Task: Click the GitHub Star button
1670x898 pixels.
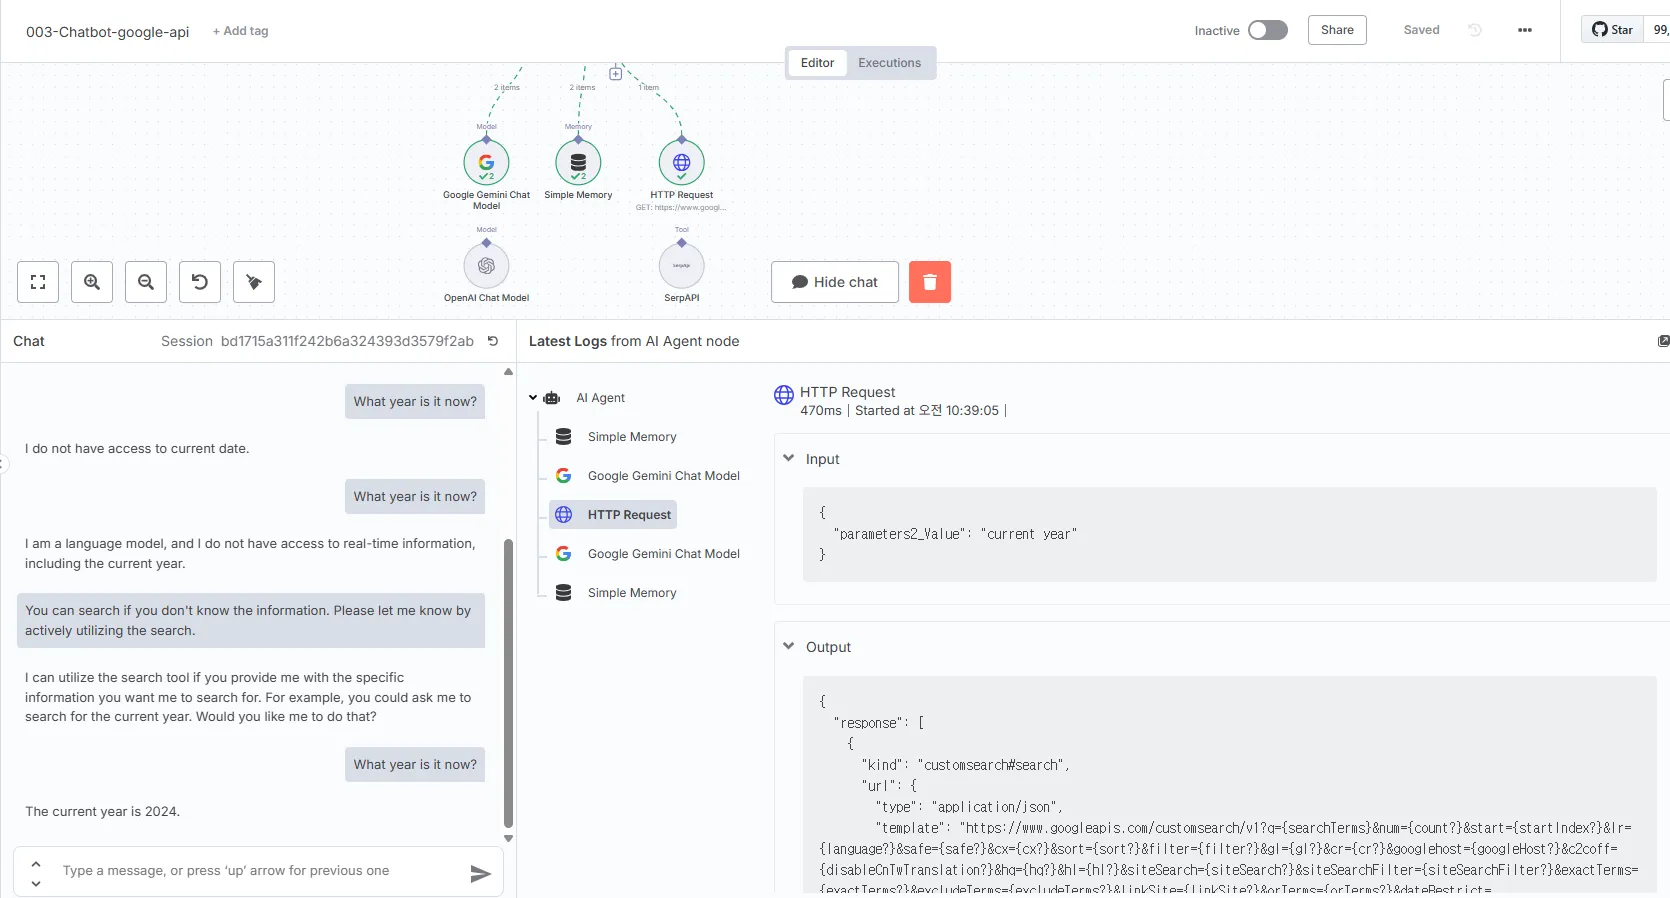Action: click(1612, 30)
